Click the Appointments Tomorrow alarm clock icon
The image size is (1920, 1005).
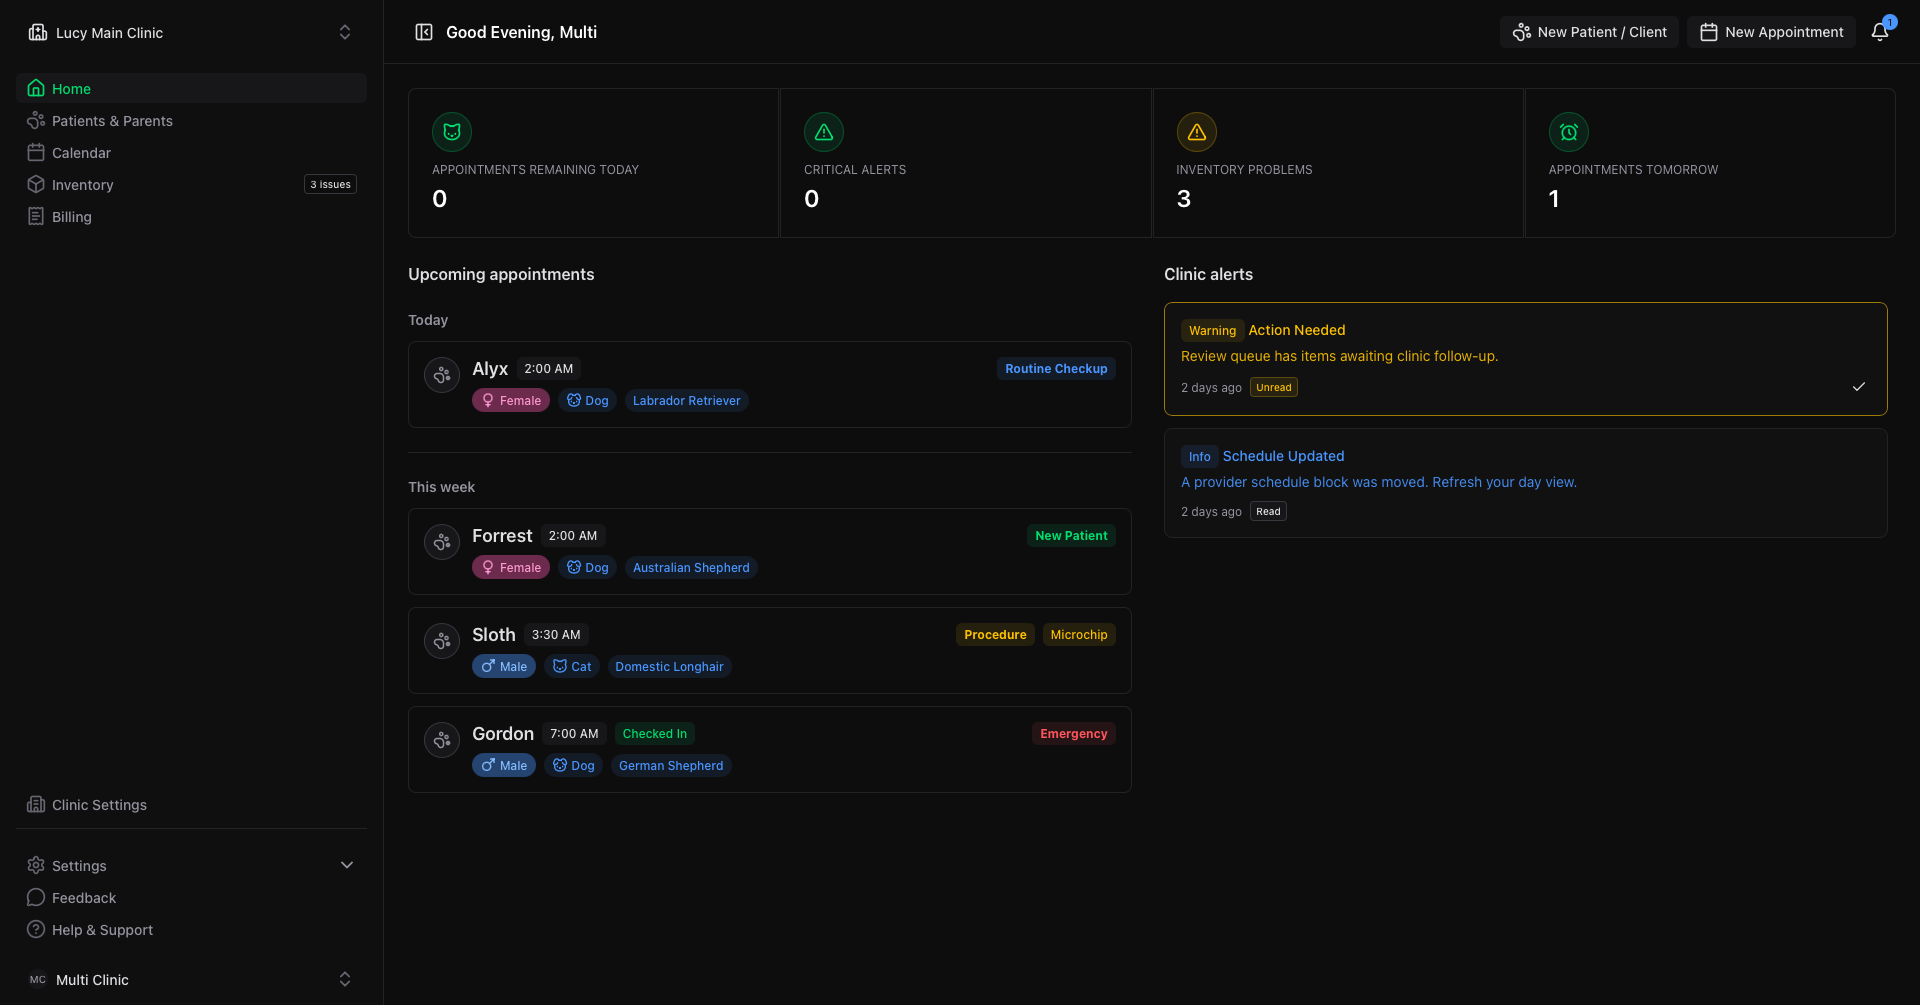1569,132
